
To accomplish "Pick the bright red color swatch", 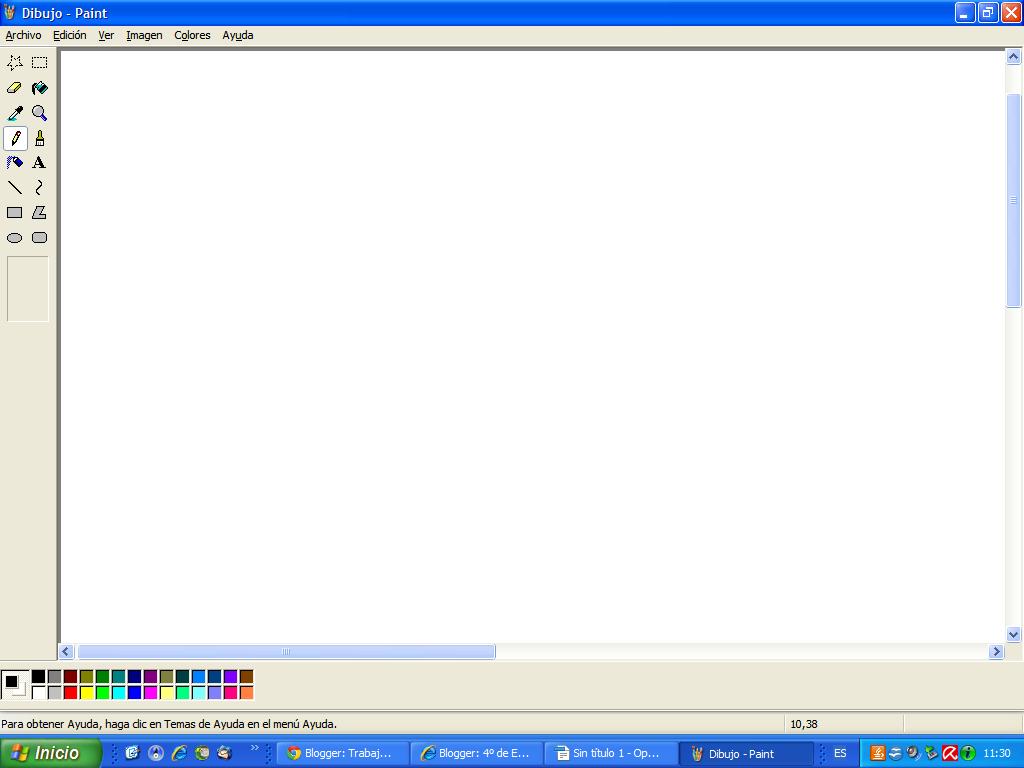I will pyautogui.click(x=71, y=692).
